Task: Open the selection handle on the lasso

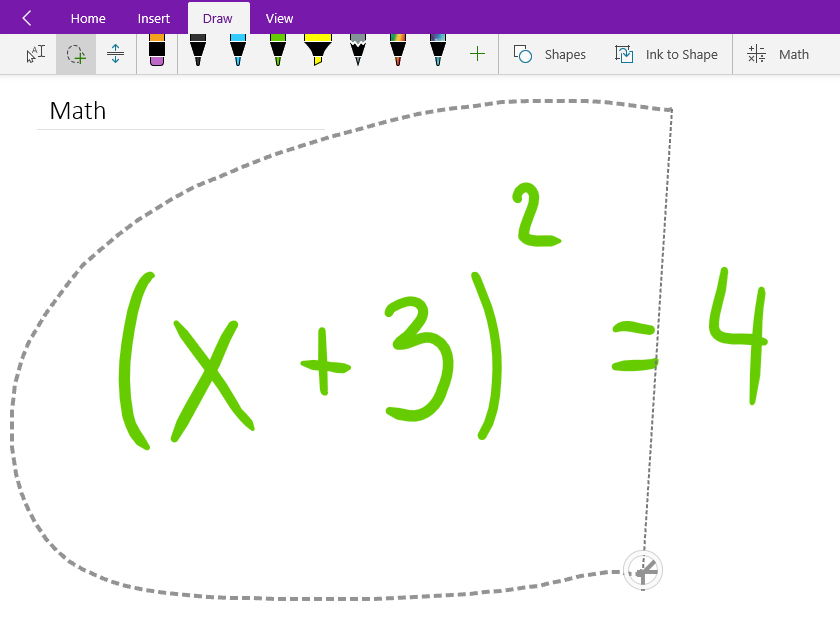Action: tap(642, 571)
